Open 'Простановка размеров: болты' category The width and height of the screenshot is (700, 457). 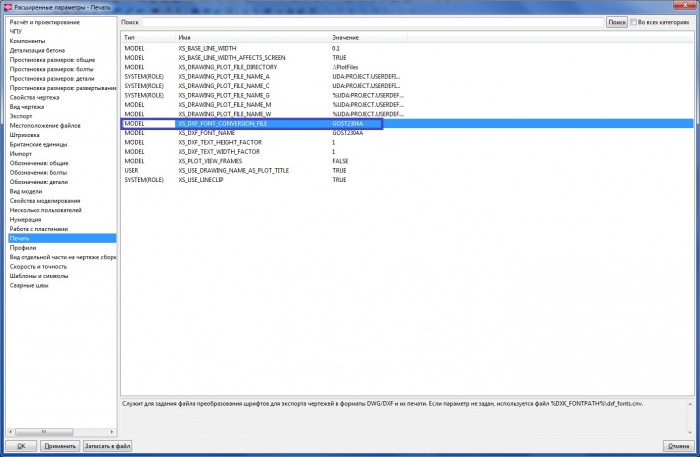tap(51, 69)
